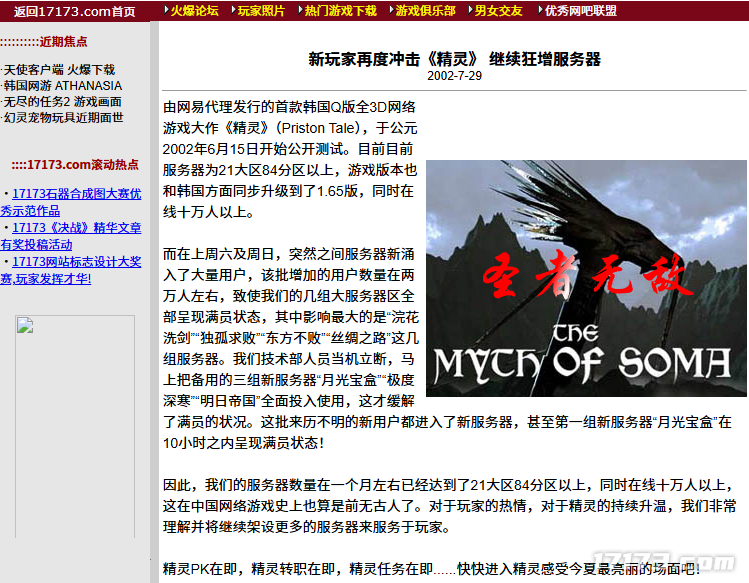Select the 无尽的任务2 游戏画面 headline
The image size is (749, 583).
click(62, 101)
